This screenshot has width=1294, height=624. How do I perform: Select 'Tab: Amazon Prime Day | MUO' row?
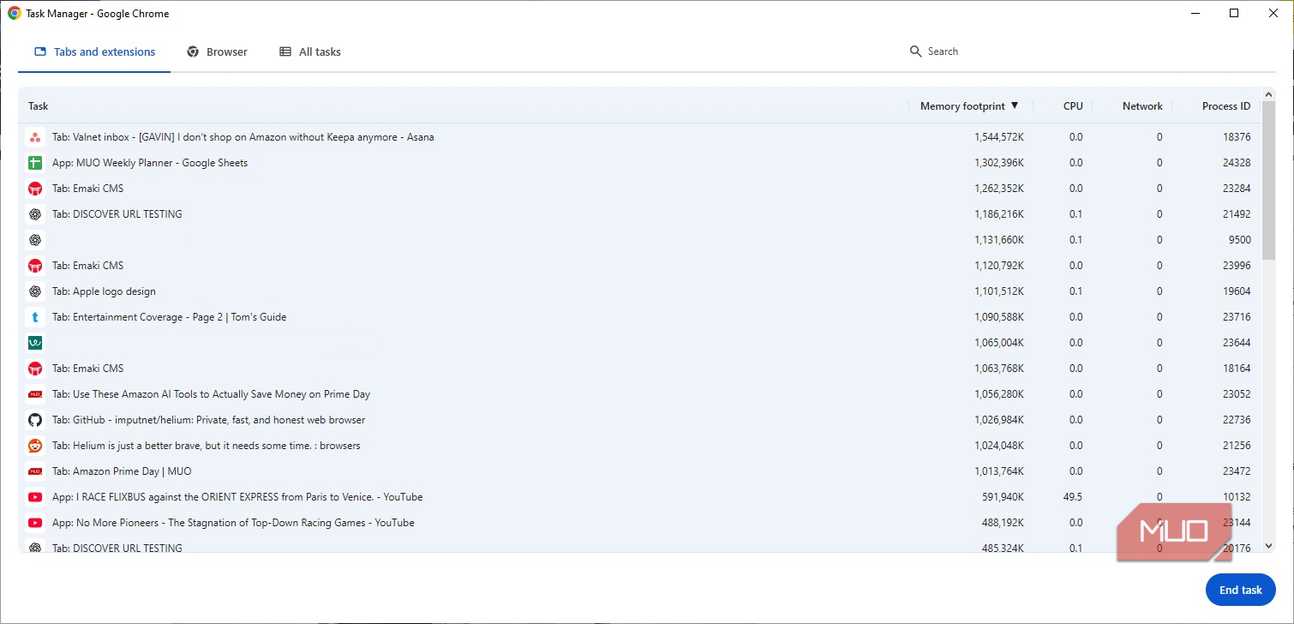point(640,471)
